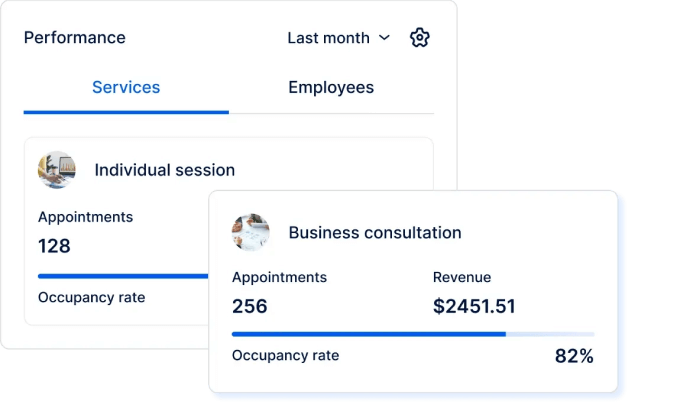Click Occupancy rate label in Business consultation
Image resolution: width=680 pixels, height=414 pixels.
click(285, 355)
